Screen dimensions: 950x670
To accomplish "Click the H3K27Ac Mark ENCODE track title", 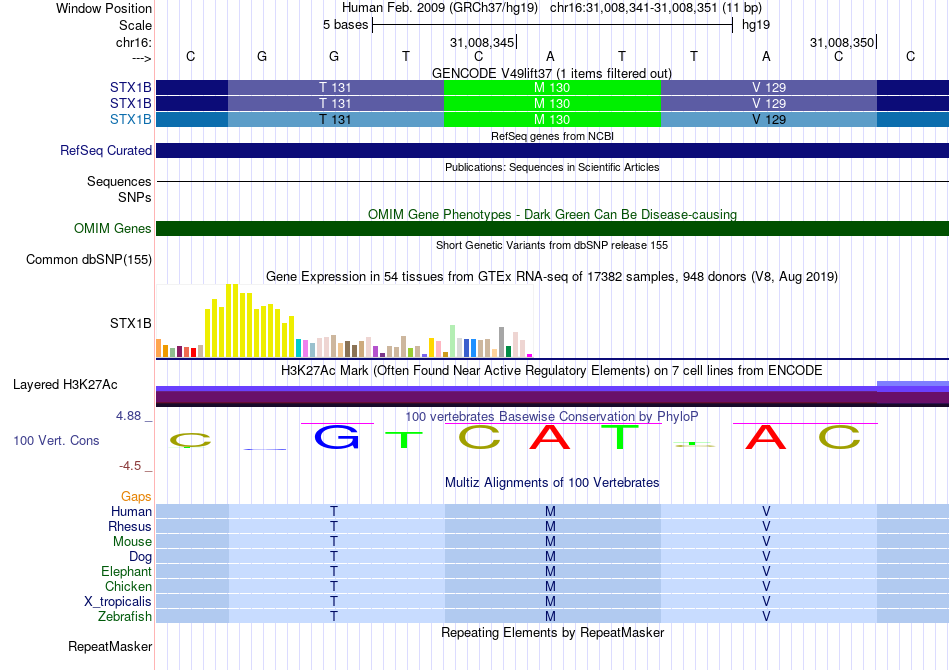I will click(x=552, y=371).
